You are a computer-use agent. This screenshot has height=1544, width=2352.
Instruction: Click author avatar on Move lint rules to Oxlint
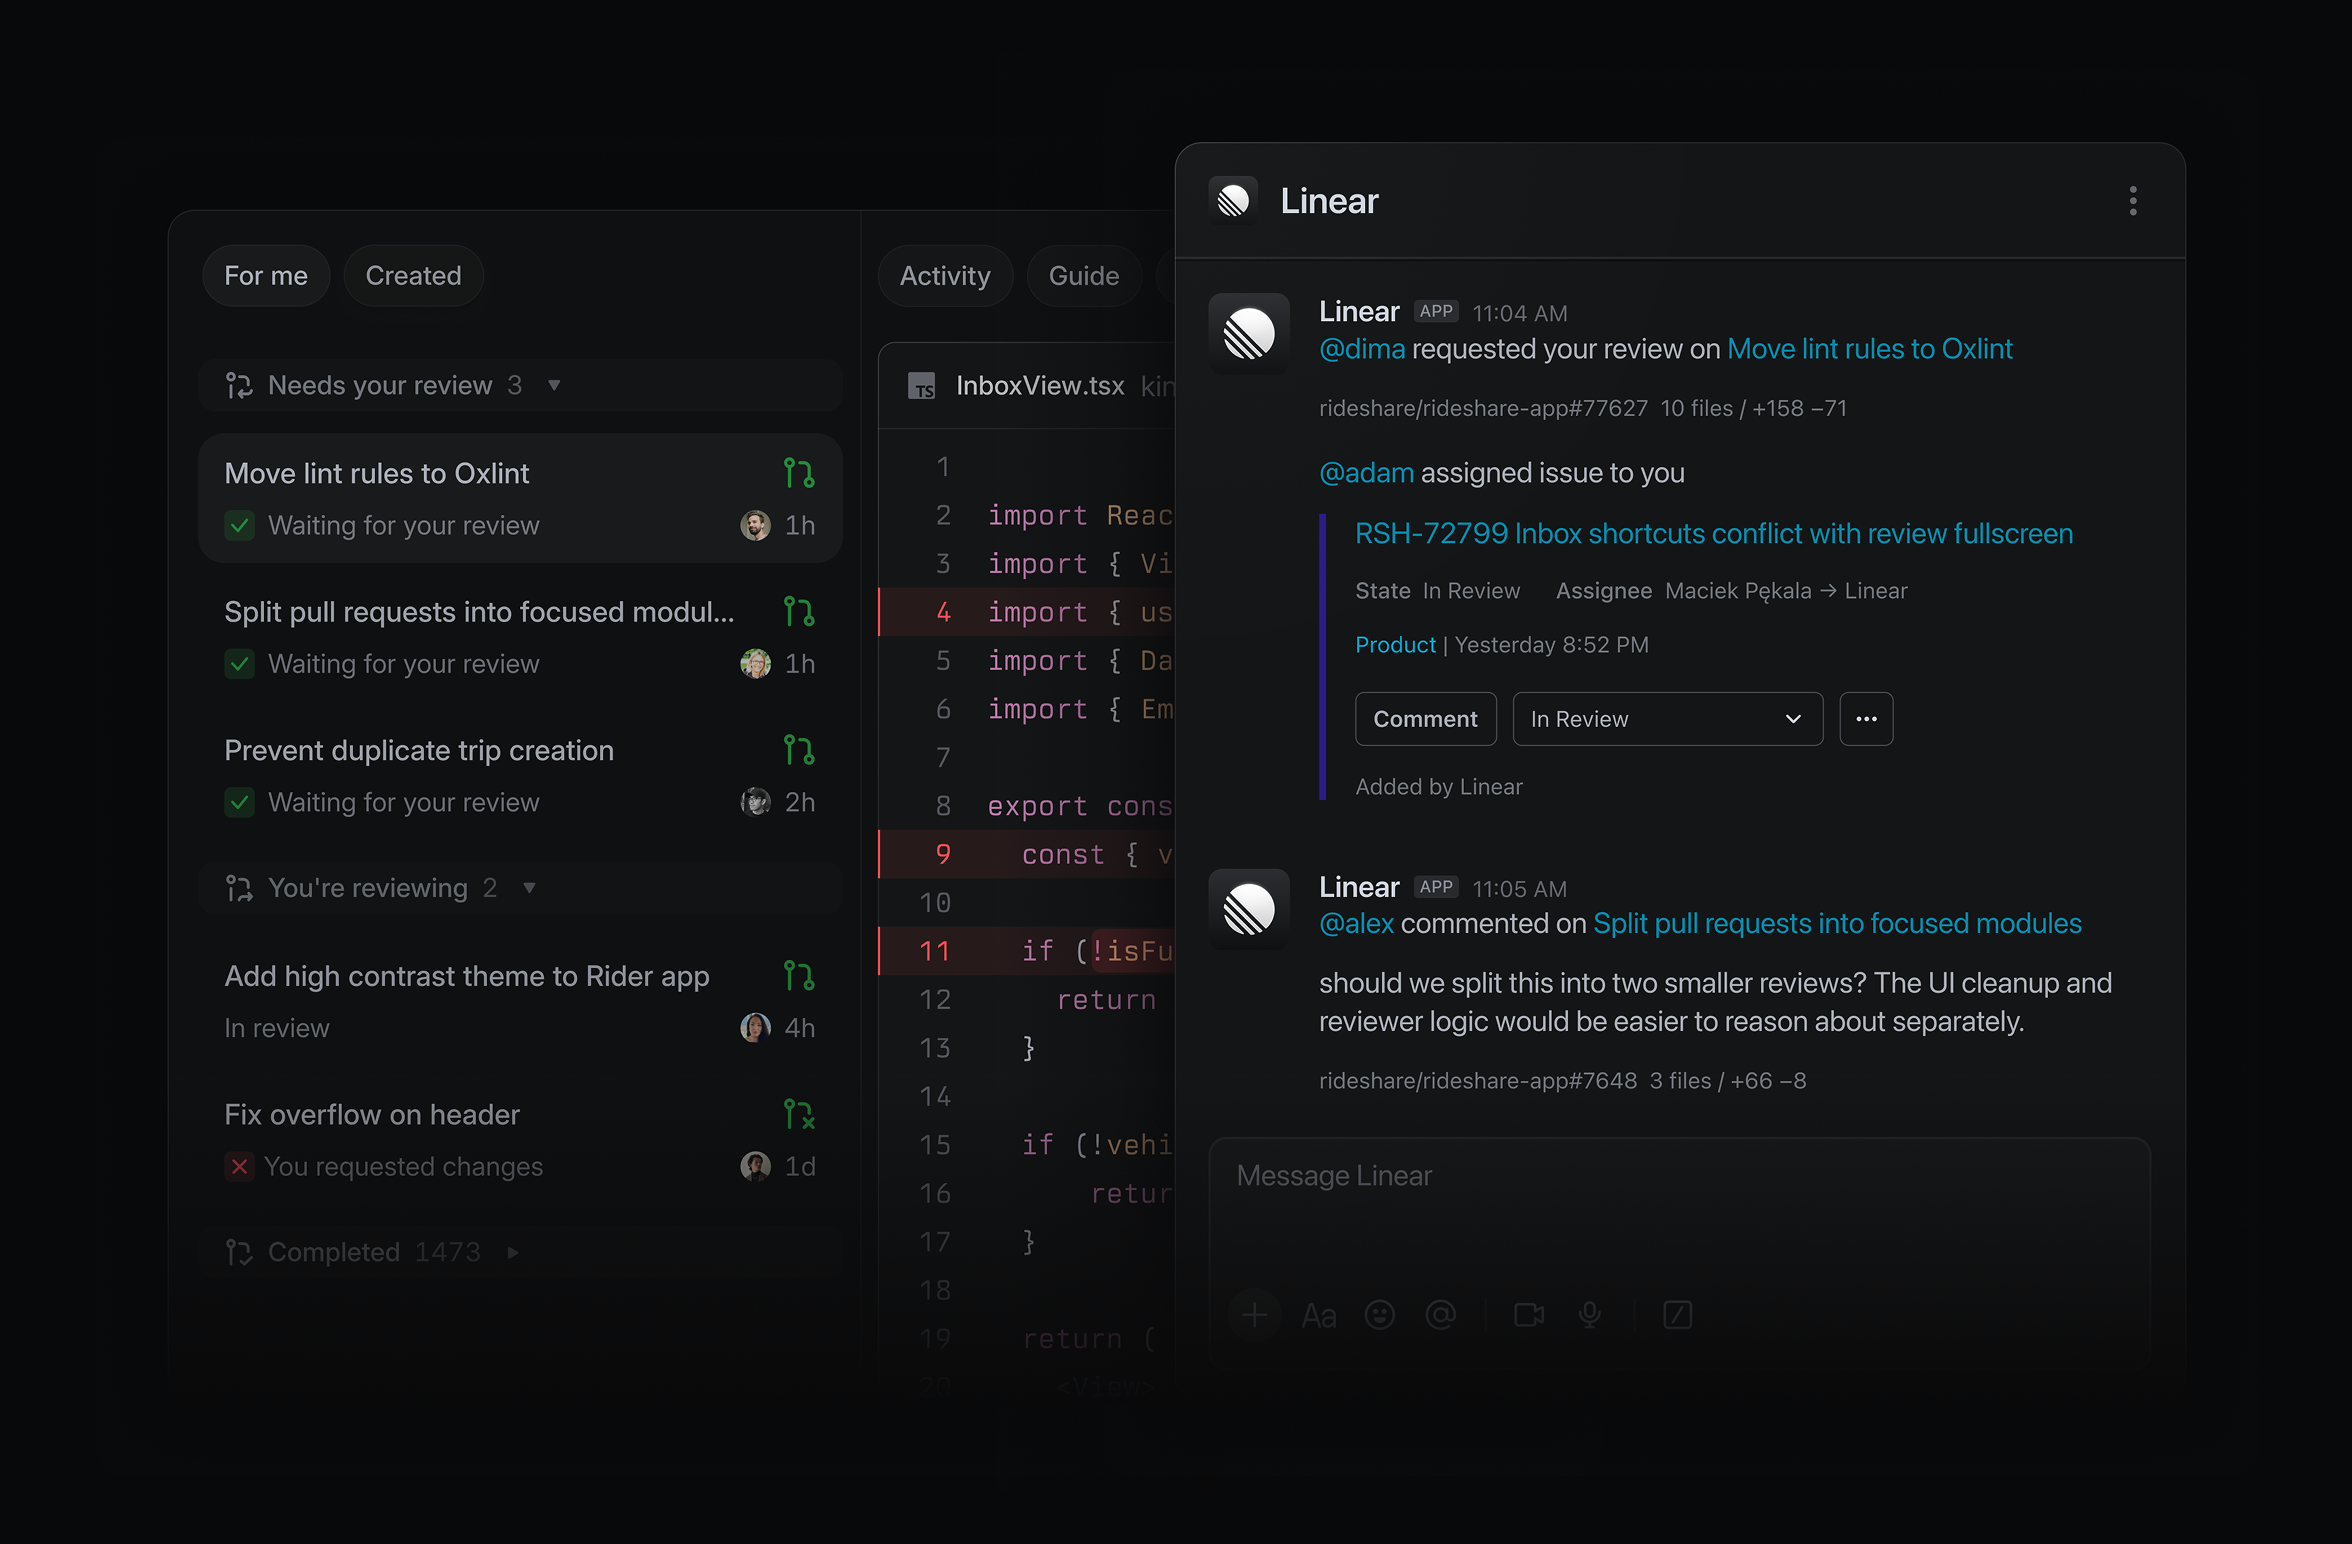[755, 525]
